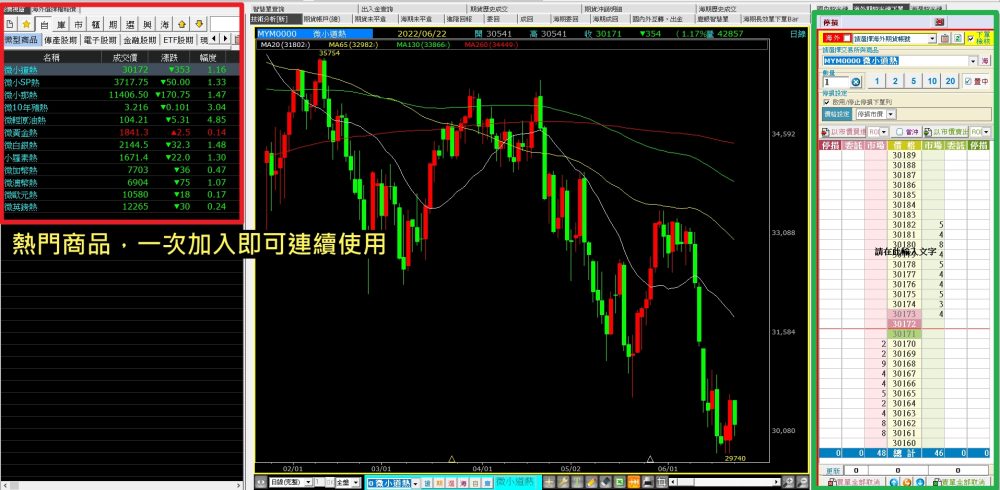Open the futures account selection dropdown
1000x490 pixels.
pos(930,38)
